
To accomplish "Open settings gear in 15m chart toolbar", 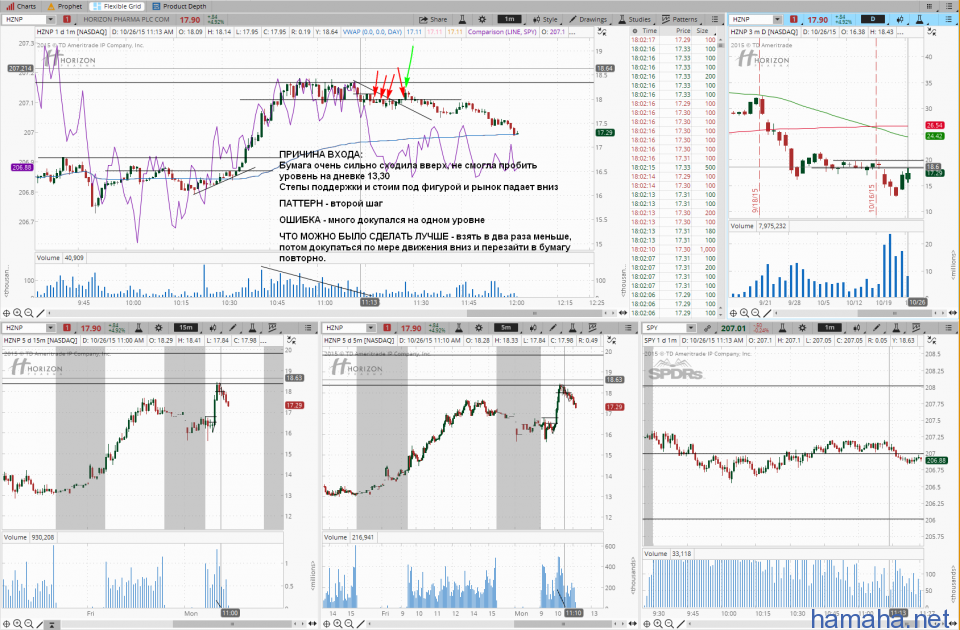I will tap(159, 328).
